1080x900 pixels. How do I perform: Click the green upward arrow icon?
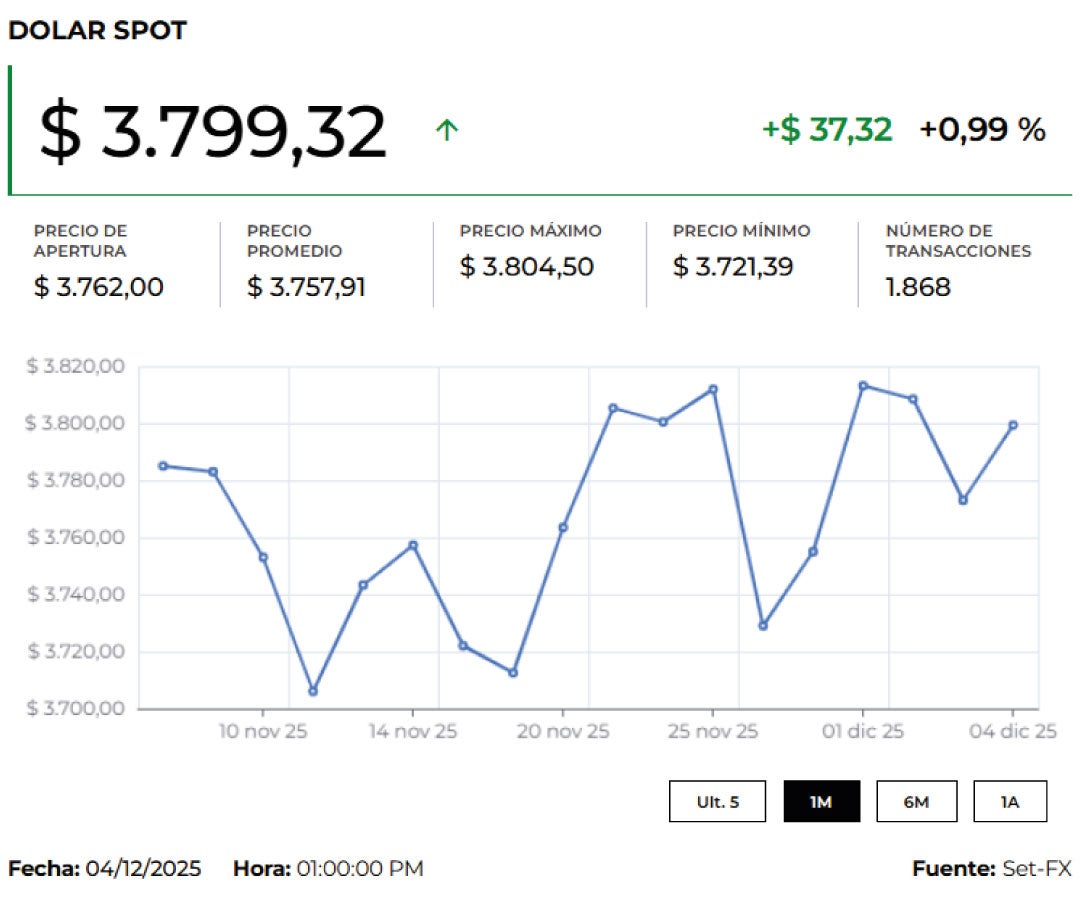447,130
